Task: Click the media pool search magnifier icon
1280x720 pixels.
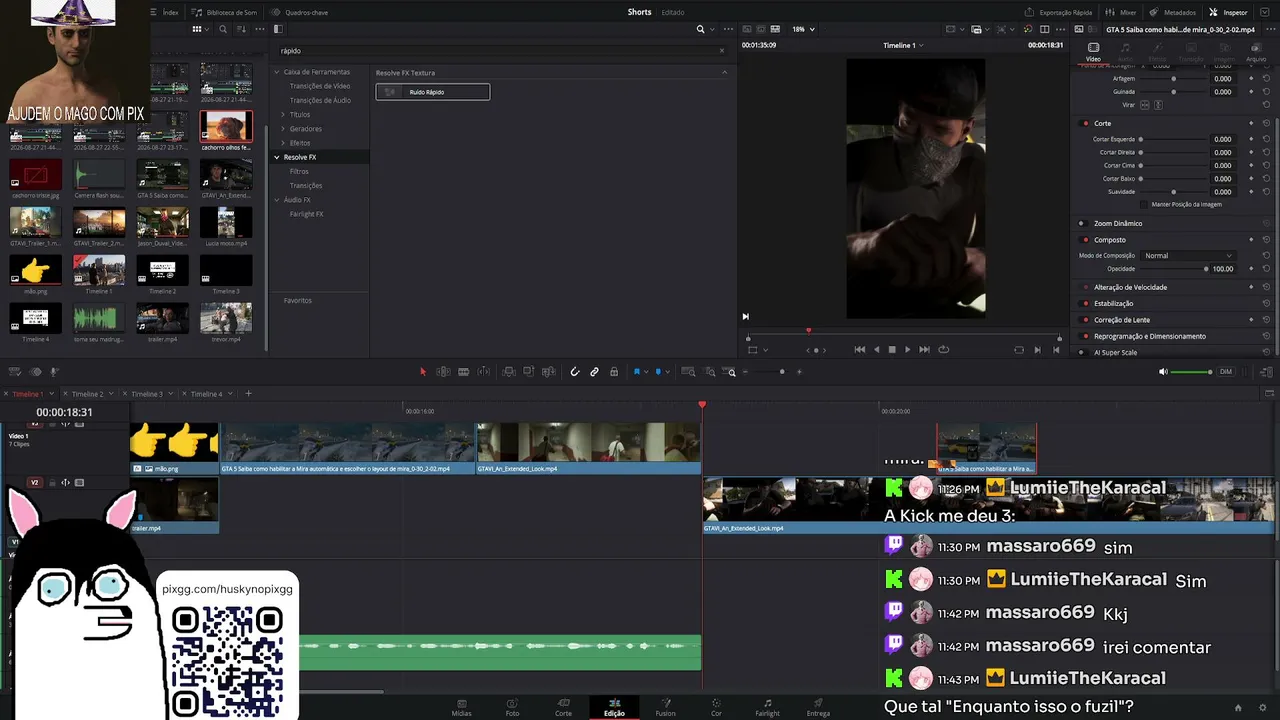Action: (x=223, y=29)
